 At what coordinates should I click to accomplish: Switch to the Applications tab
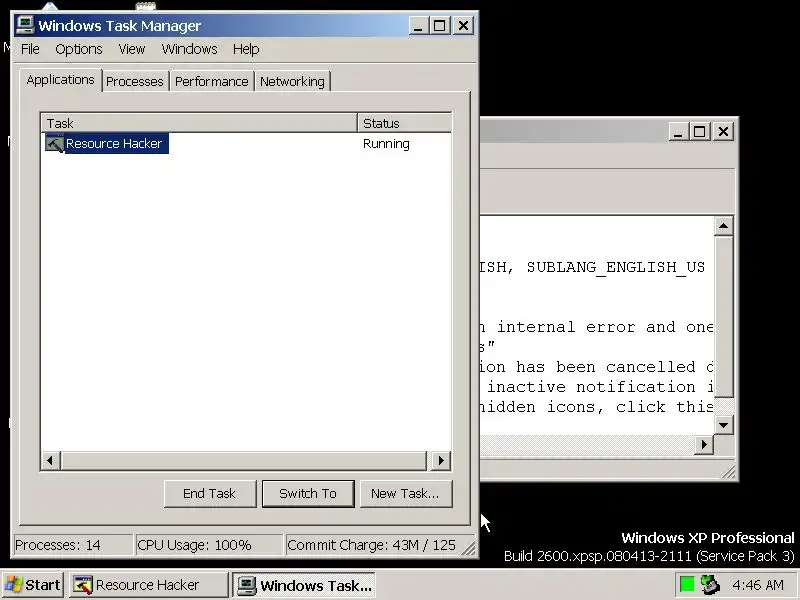click(60, 80)
